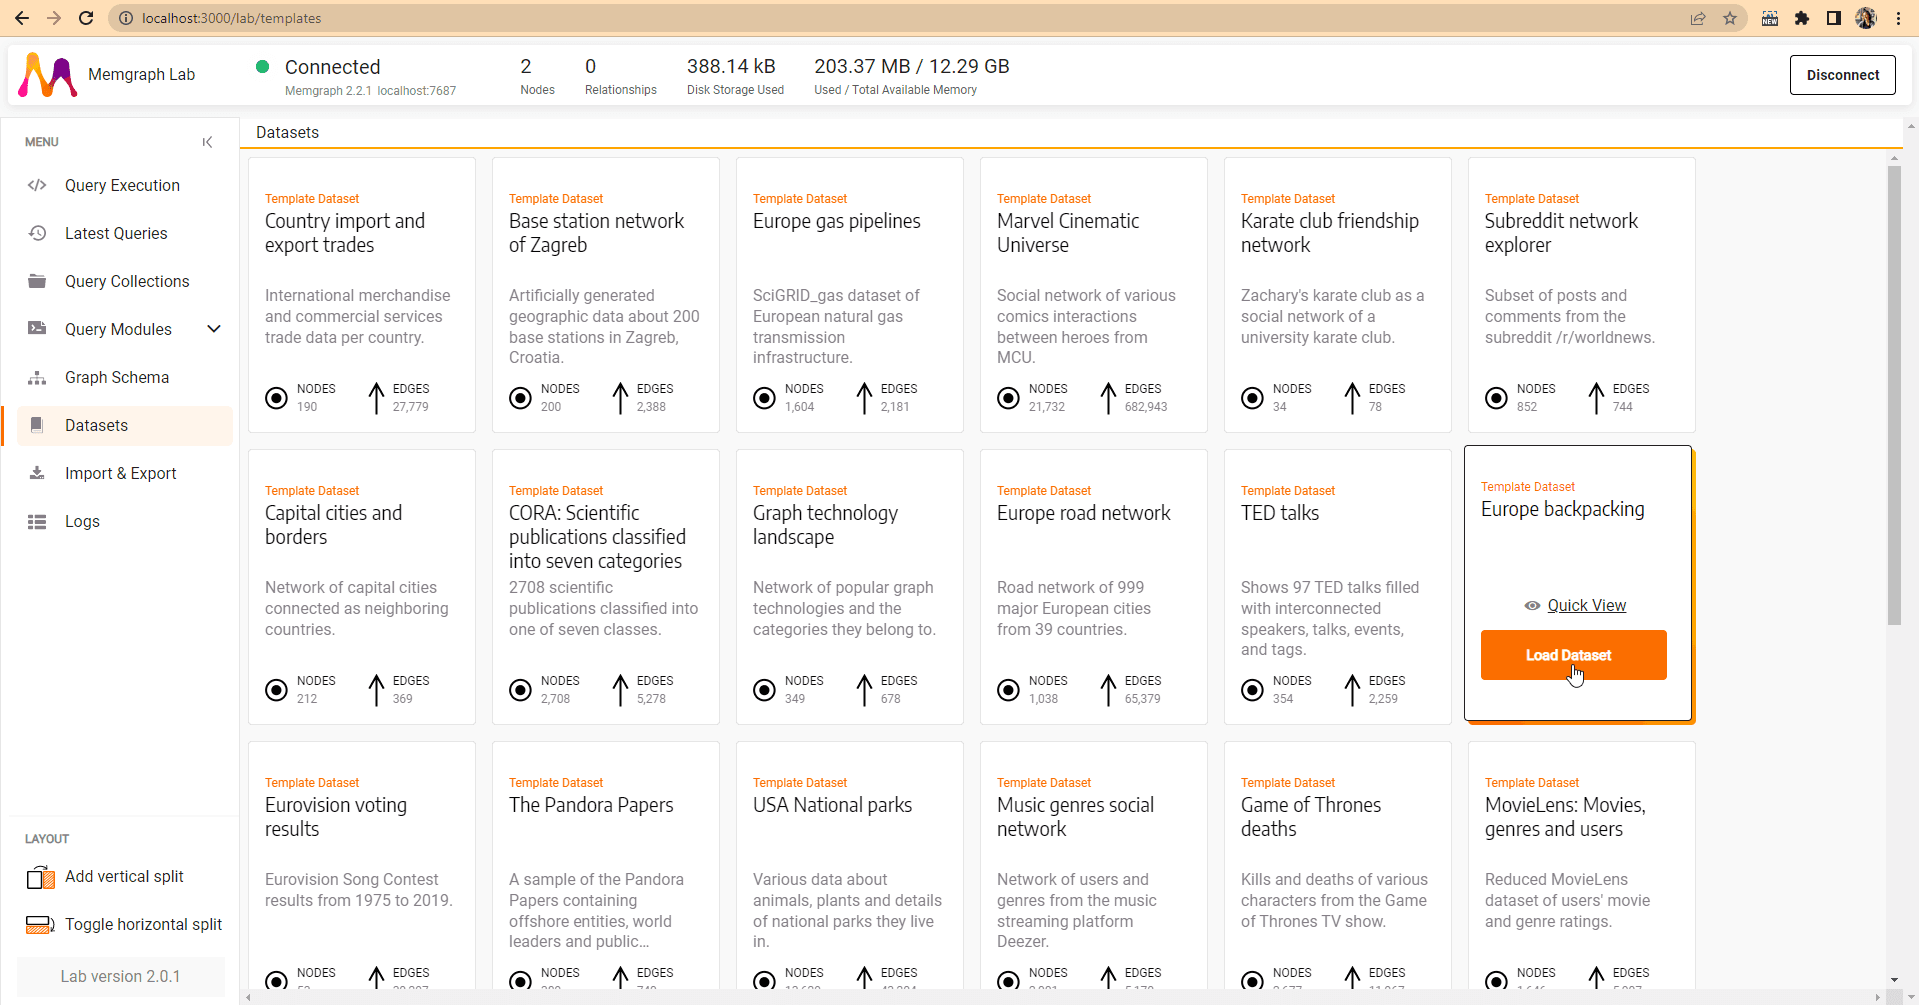
Task: Click Load Dataset for Europe backpacking
Action: pos(1572,655)
